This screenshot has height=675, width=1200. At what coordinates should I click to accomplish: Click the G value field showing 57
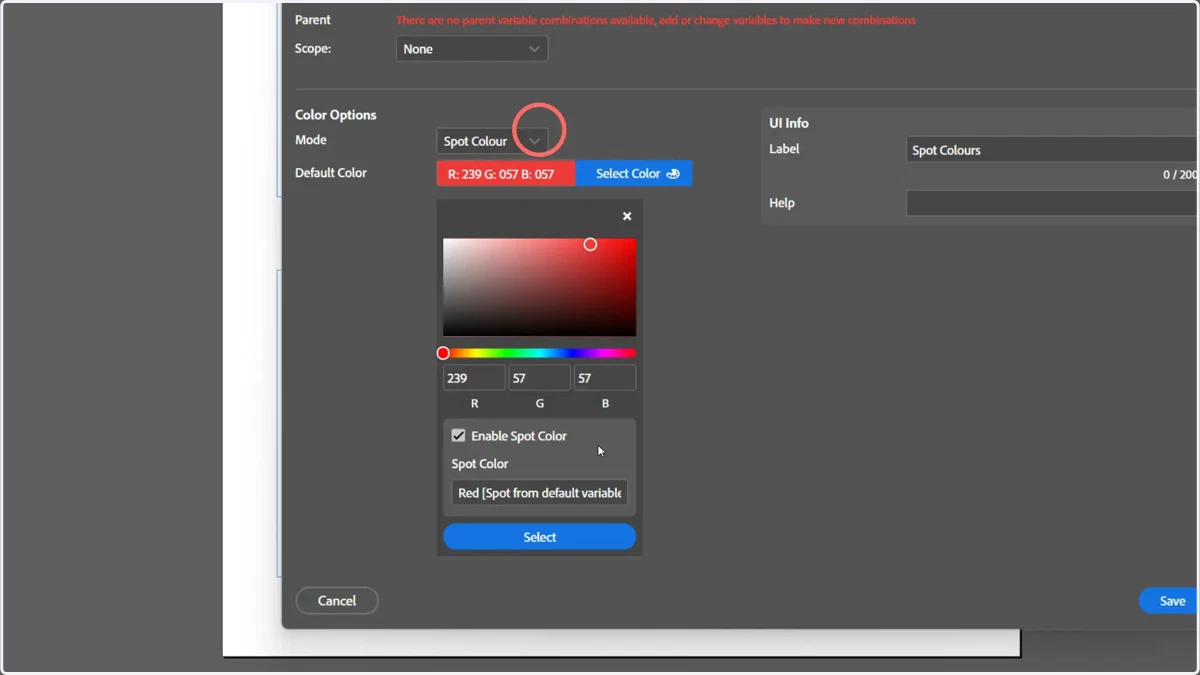pos(540,378)
